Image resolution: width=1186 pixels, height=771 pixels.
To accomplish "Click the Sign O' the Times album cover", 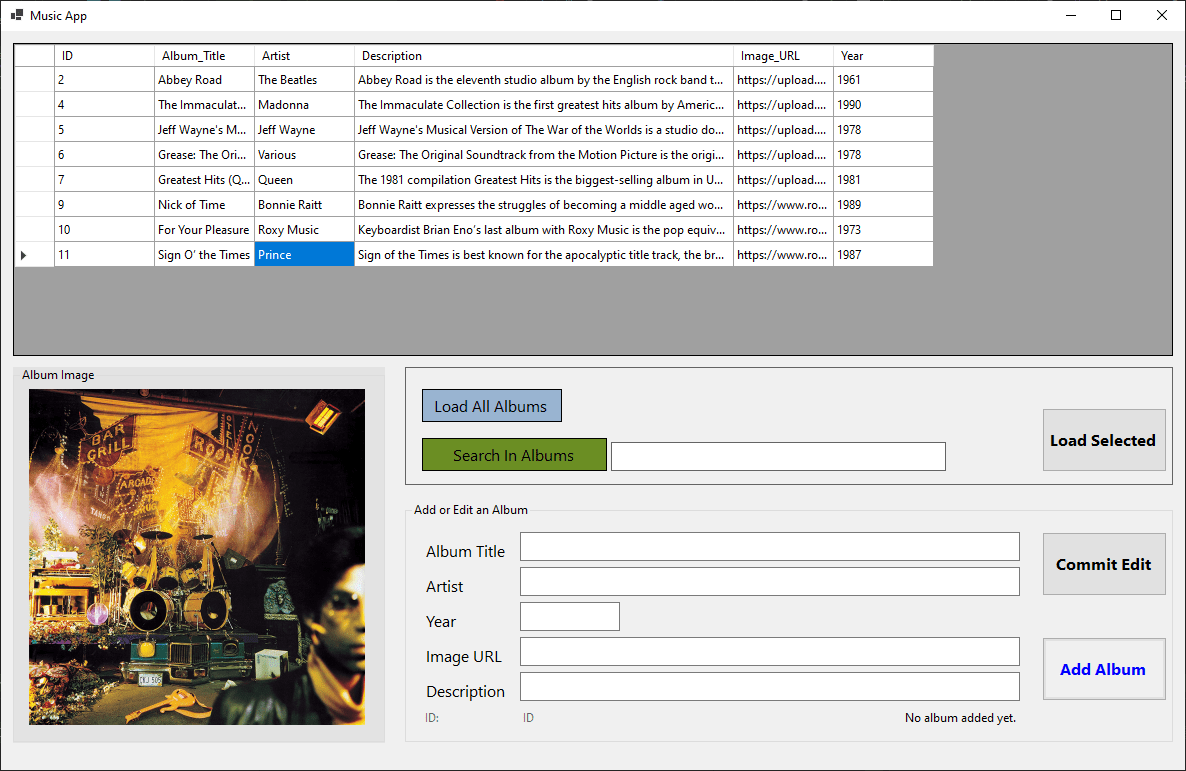I will click(197, 557).
